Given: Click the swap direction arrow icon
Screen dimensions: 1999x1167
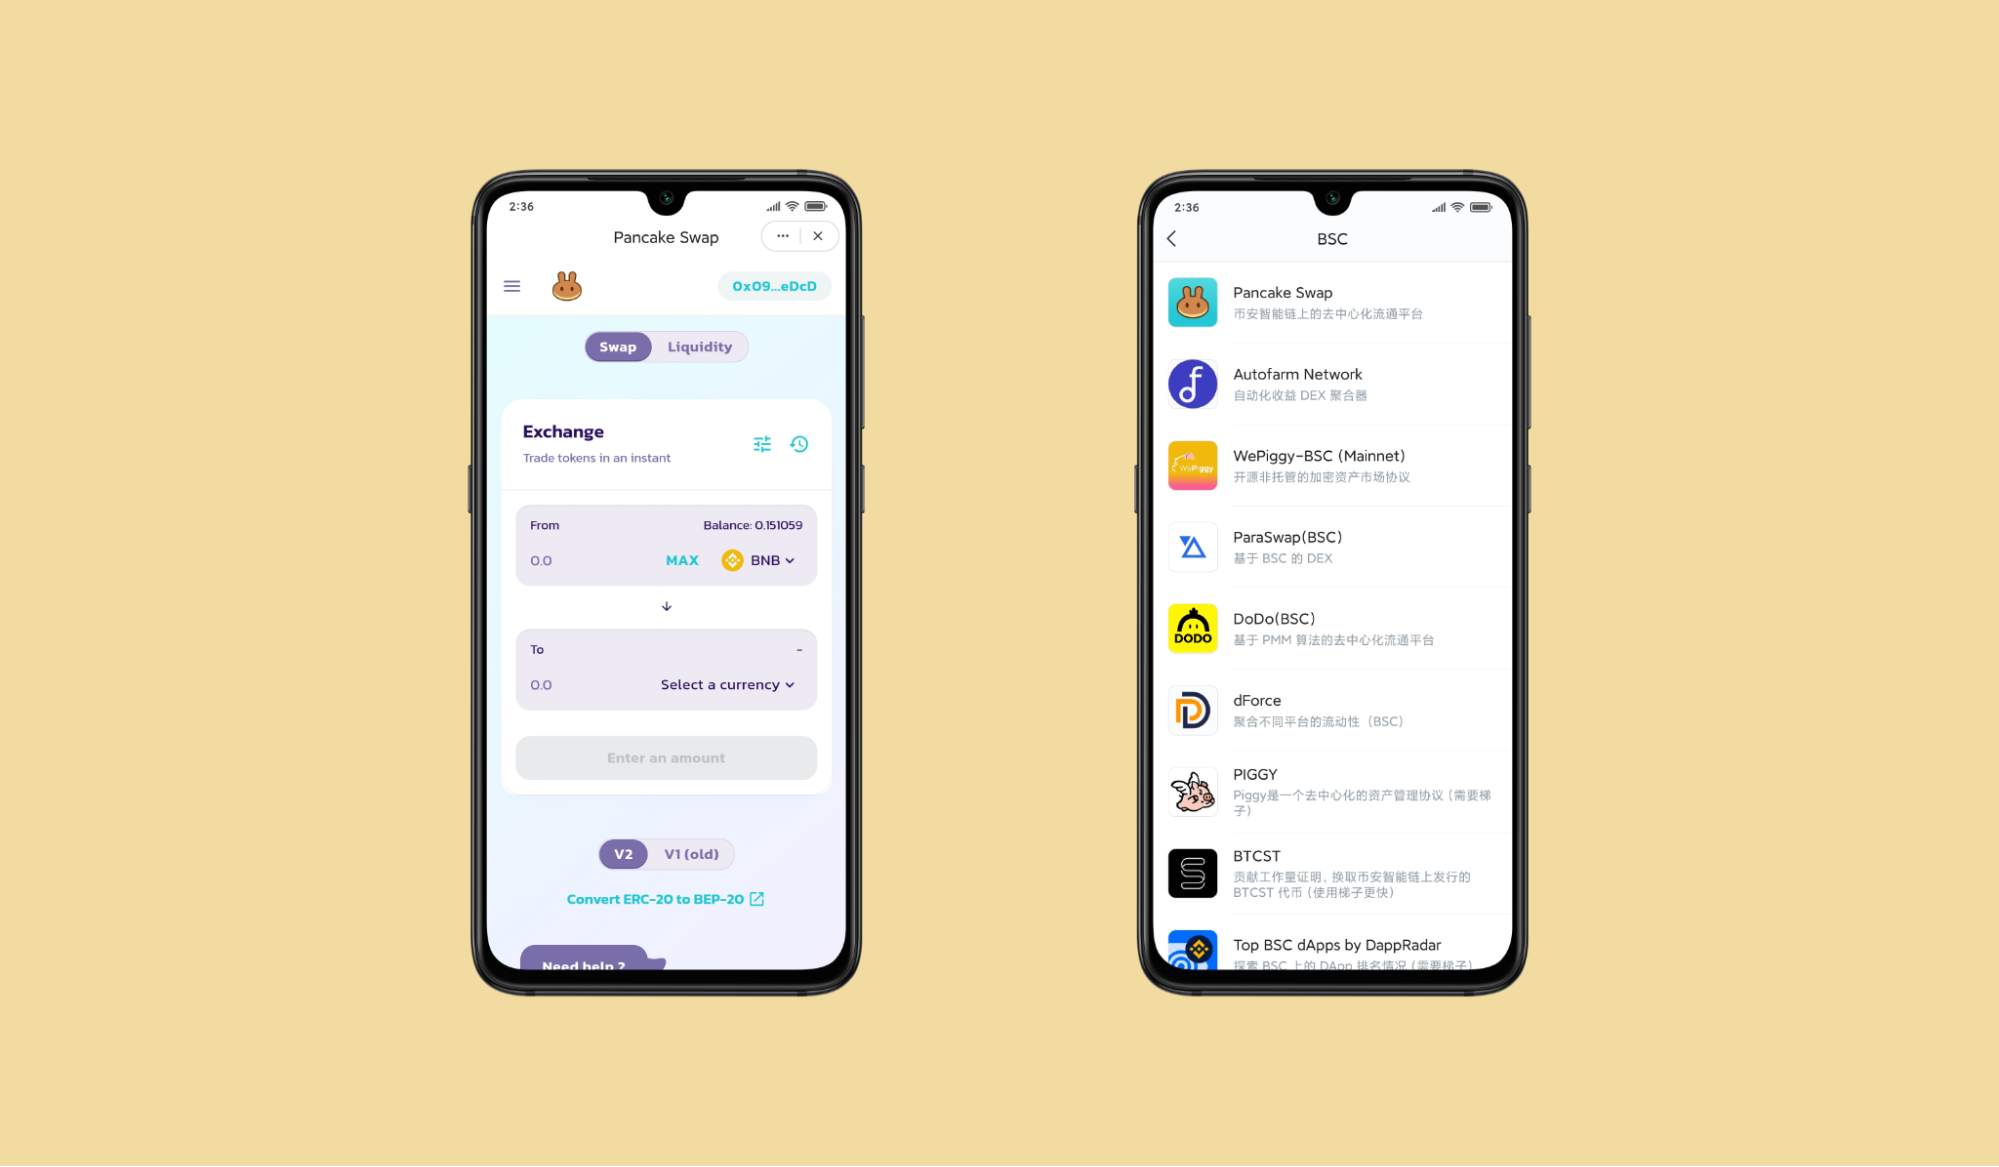Looking at the screenshot, I should [x=664, y=604].
